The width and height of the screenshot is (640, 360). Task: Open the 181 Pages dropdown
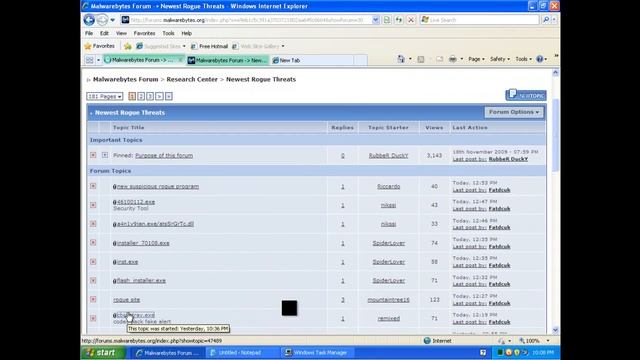(x=104, y=96)
